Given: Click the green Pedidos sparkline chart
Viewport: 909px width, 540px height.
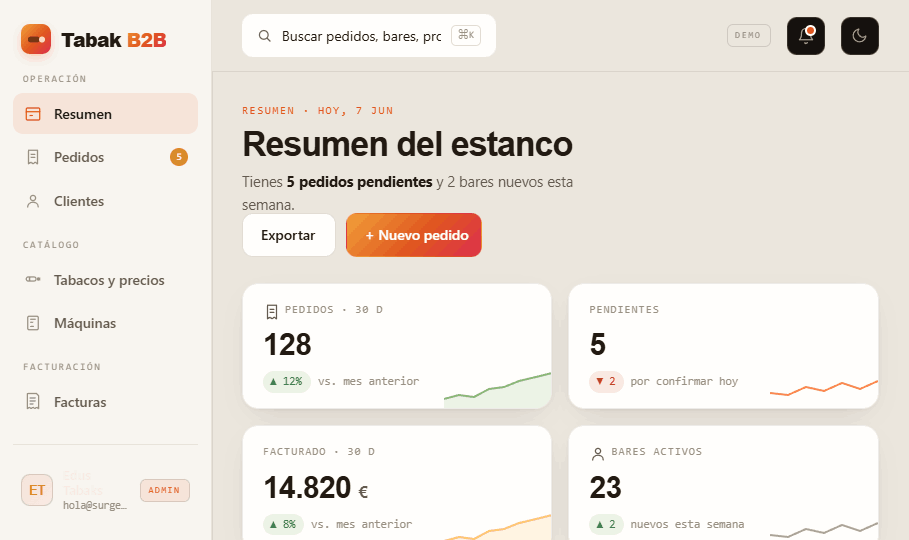Looking at the screenshot, I should point(497,390).
